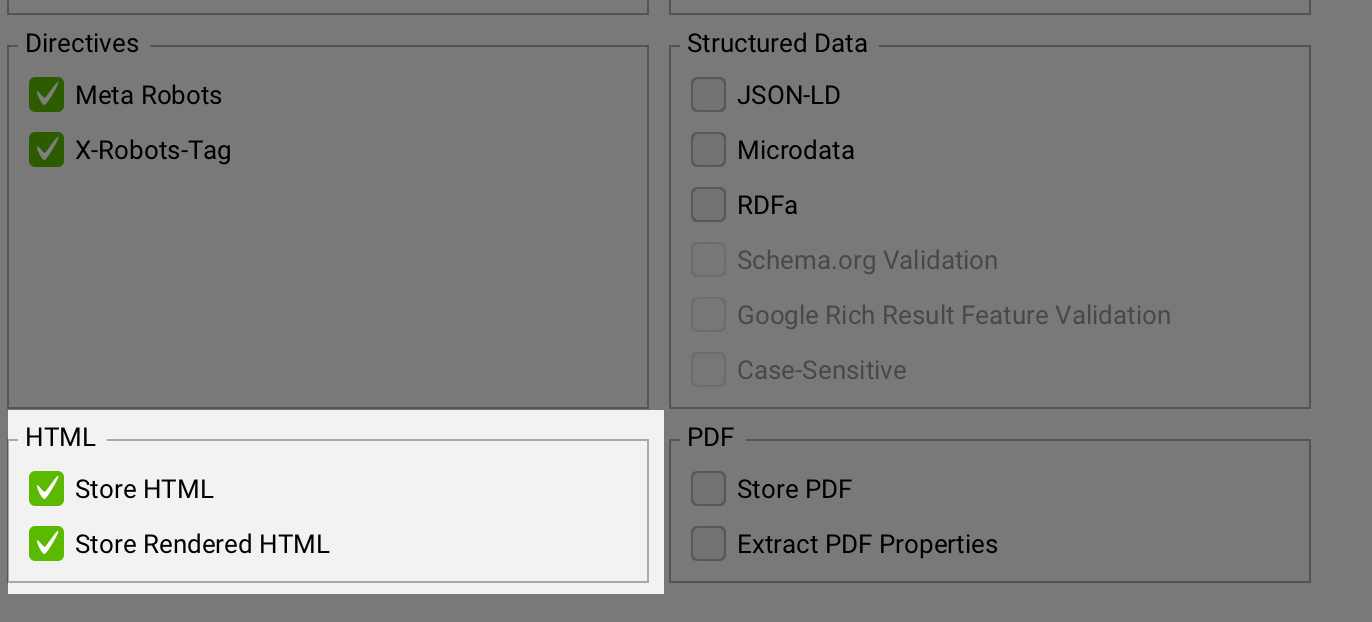Check Google Rich Result Feature Validation

[708, 315]
